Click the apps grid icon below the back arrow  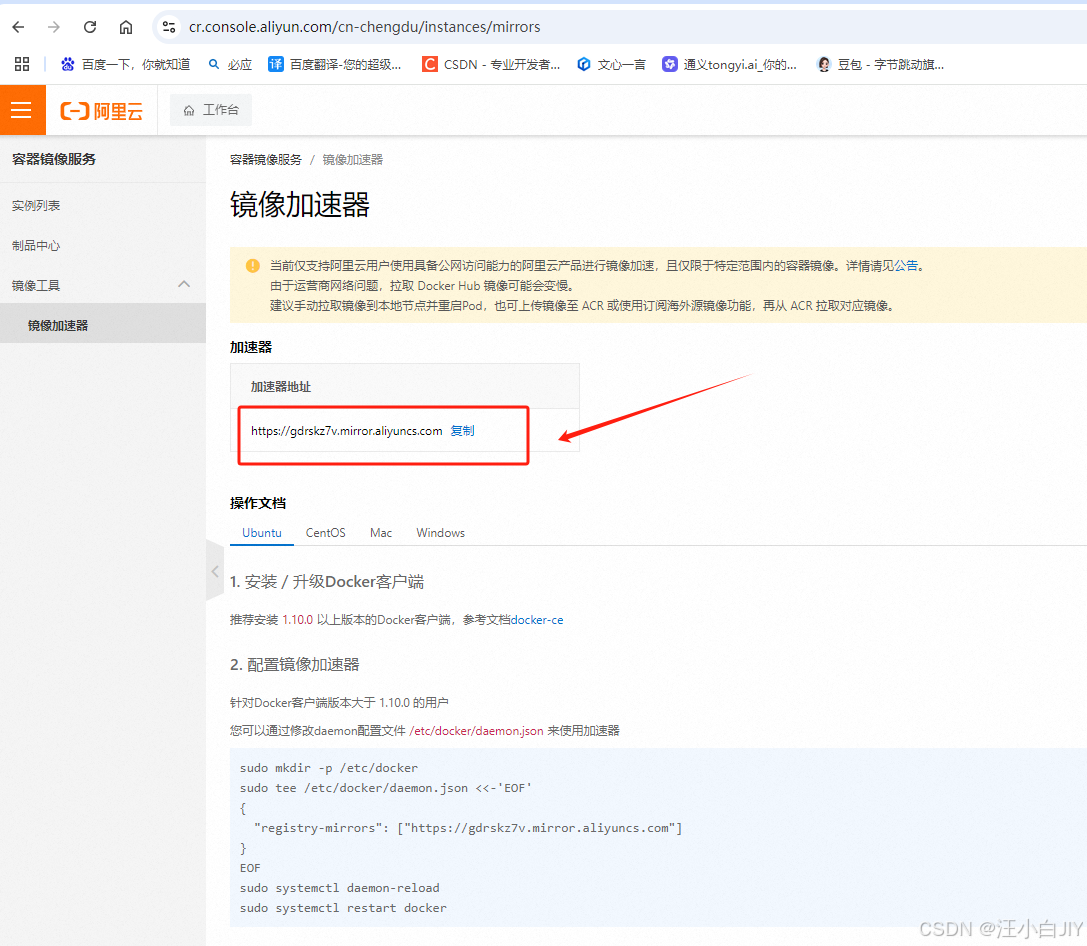21,63
